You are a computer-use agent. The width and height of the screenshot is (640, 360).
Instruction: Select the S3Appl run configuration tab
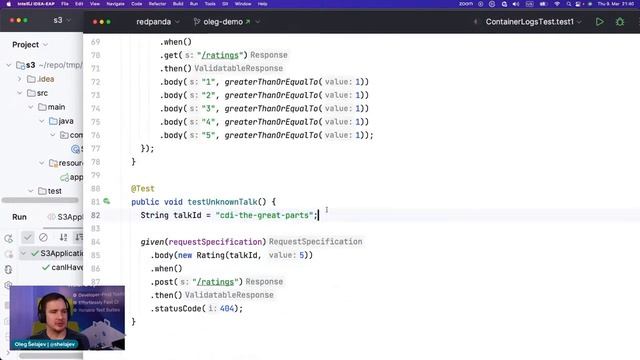pyautogui.click(x=65, y=217)
